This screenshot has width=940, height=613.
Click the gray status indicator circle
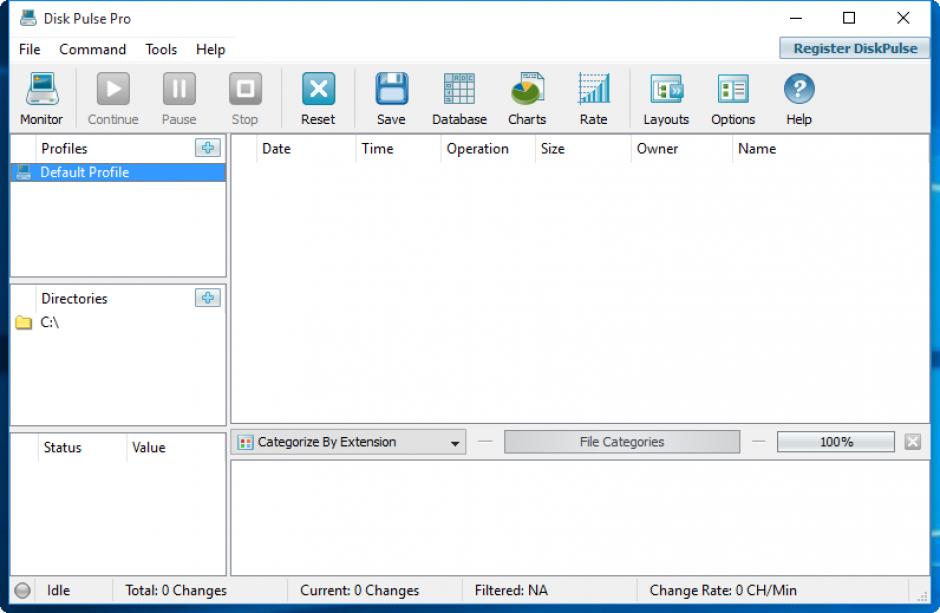[x=23, y=591]
